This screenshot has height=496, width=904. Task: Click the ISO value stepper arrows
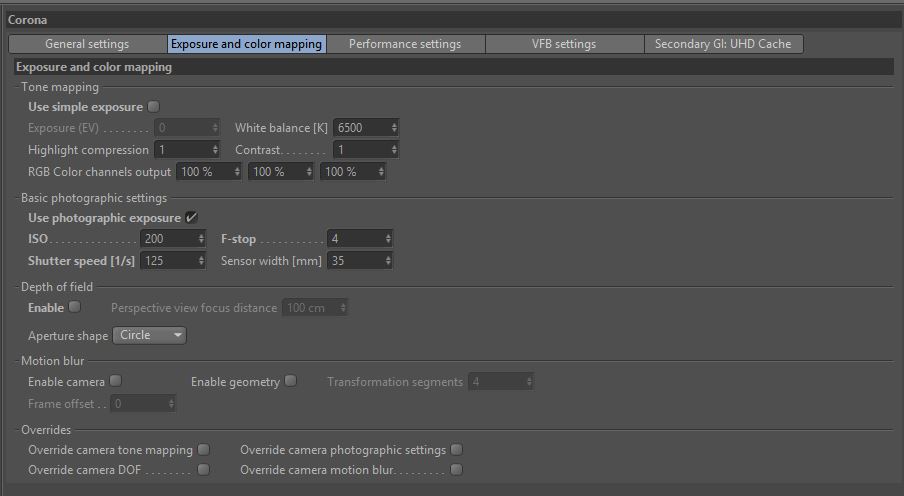pos(201,239)
